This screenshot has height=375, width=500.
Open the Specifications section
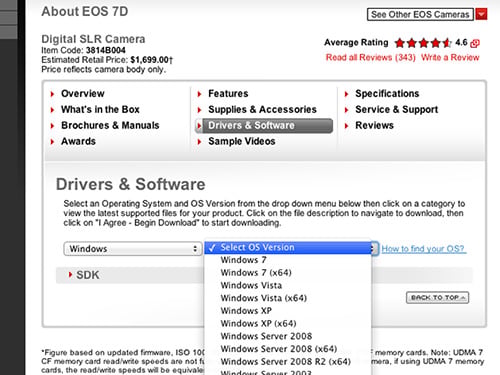[x=387, y=94]
